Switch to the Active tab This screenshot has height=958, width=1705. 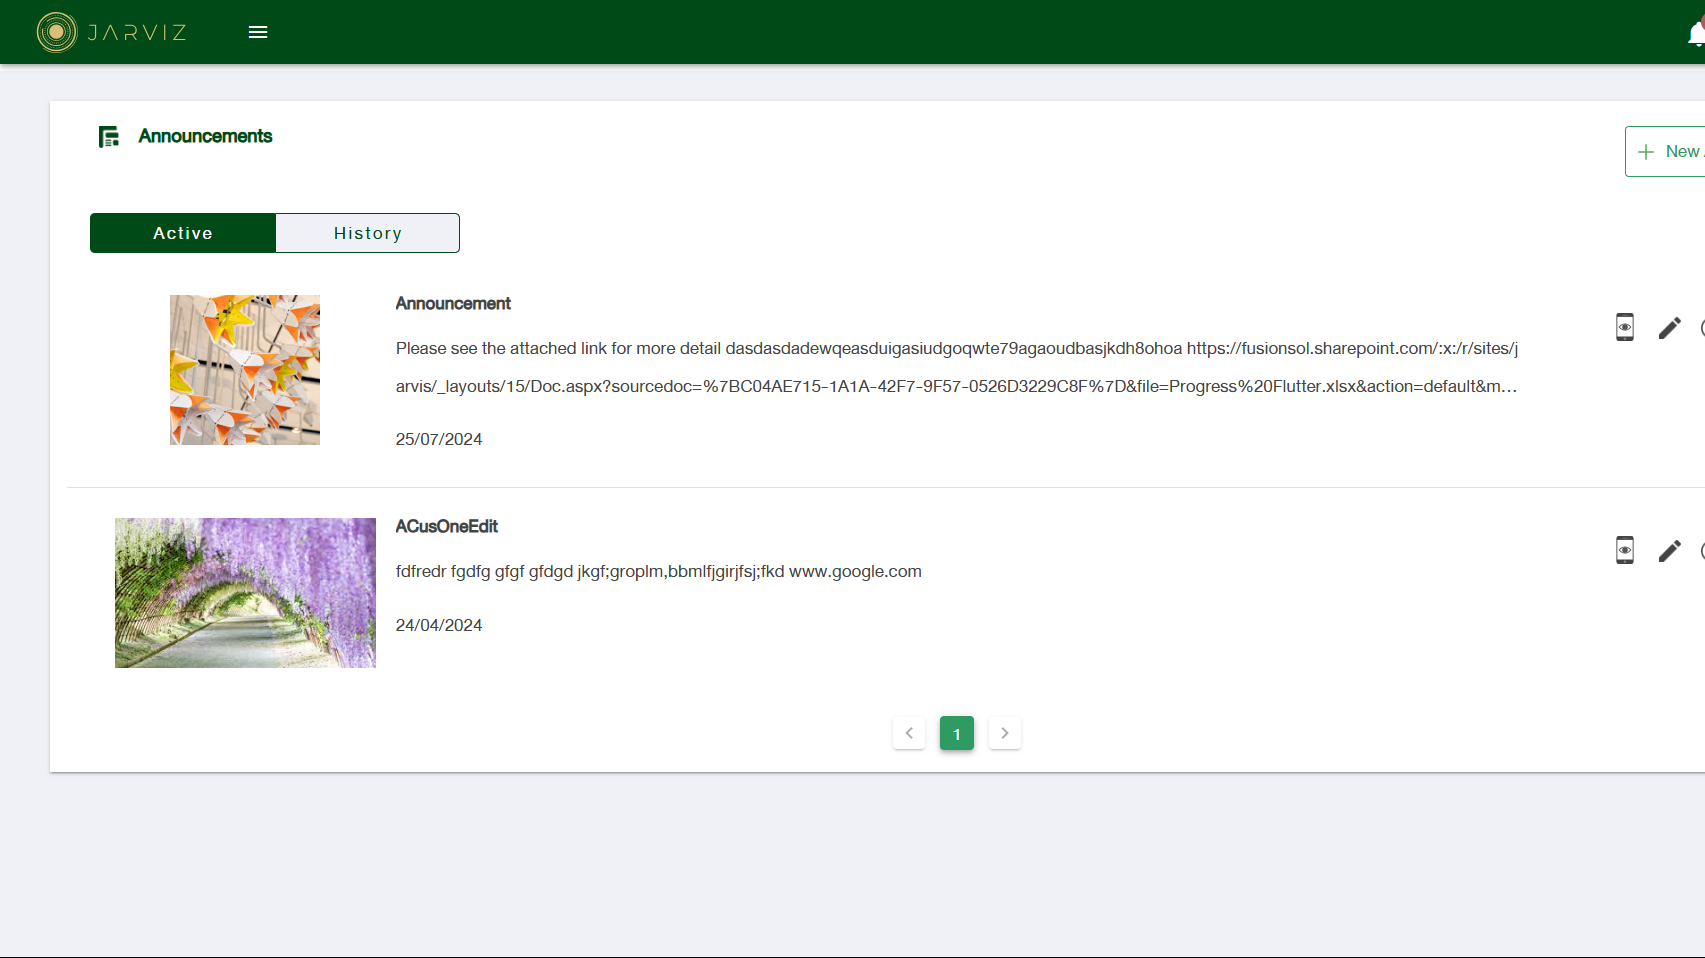pyautogui.click(x=183, y=233)
